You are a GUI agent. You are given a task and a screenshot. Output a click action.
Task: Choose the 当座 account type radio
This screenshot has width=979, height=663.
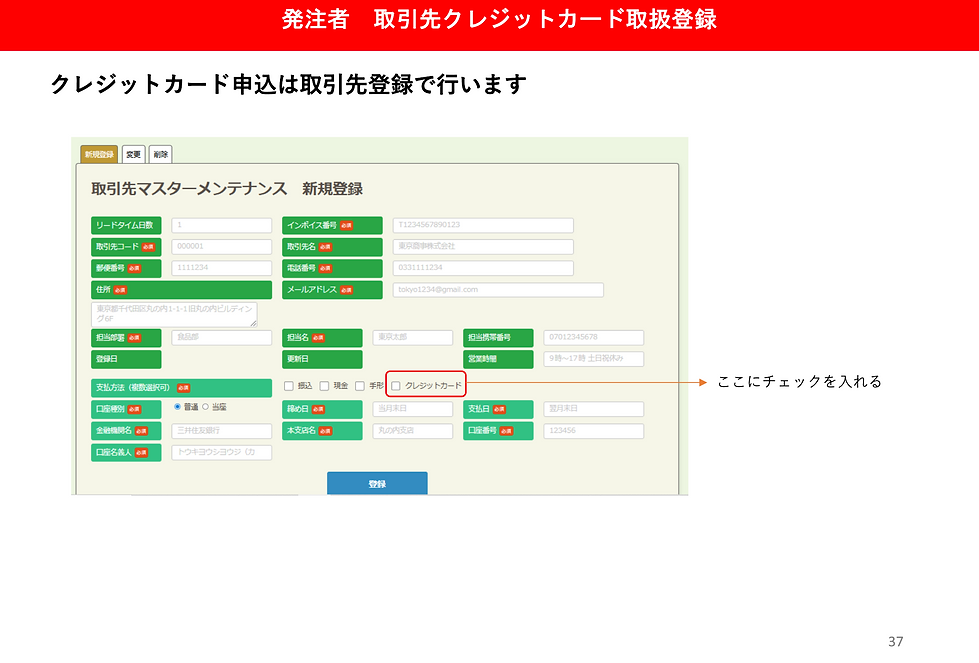coord(205,406)
